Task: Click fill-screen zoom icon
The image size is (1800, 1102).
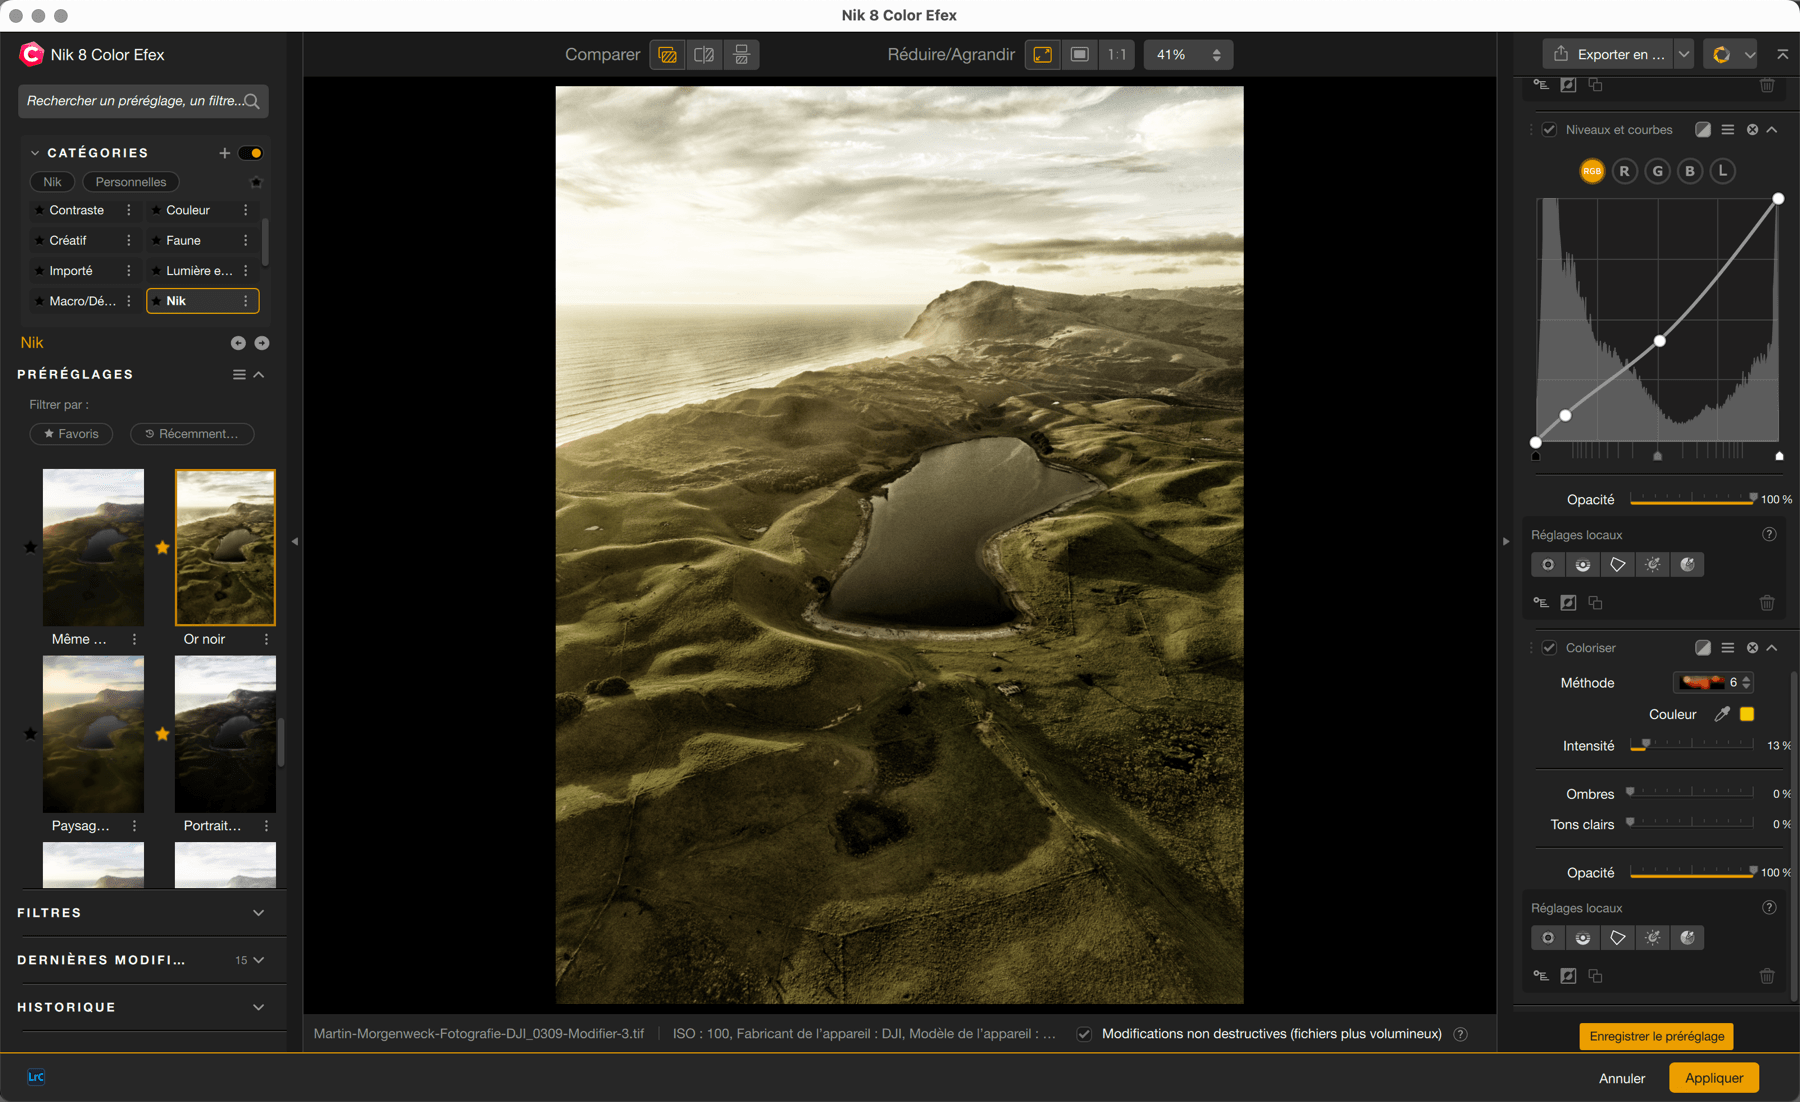Action: click(x=1080, y=55)
